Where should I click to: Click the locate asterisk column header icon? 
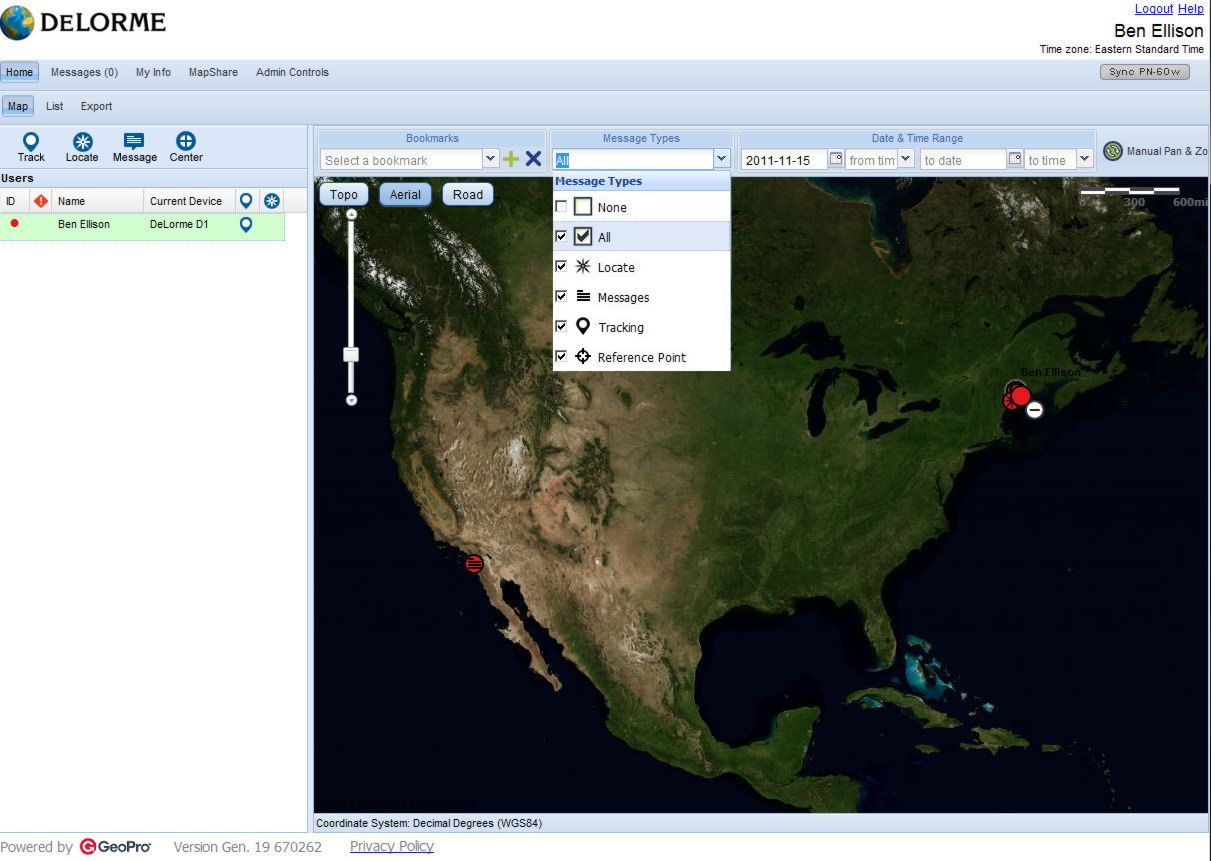[x=272, y=201]
